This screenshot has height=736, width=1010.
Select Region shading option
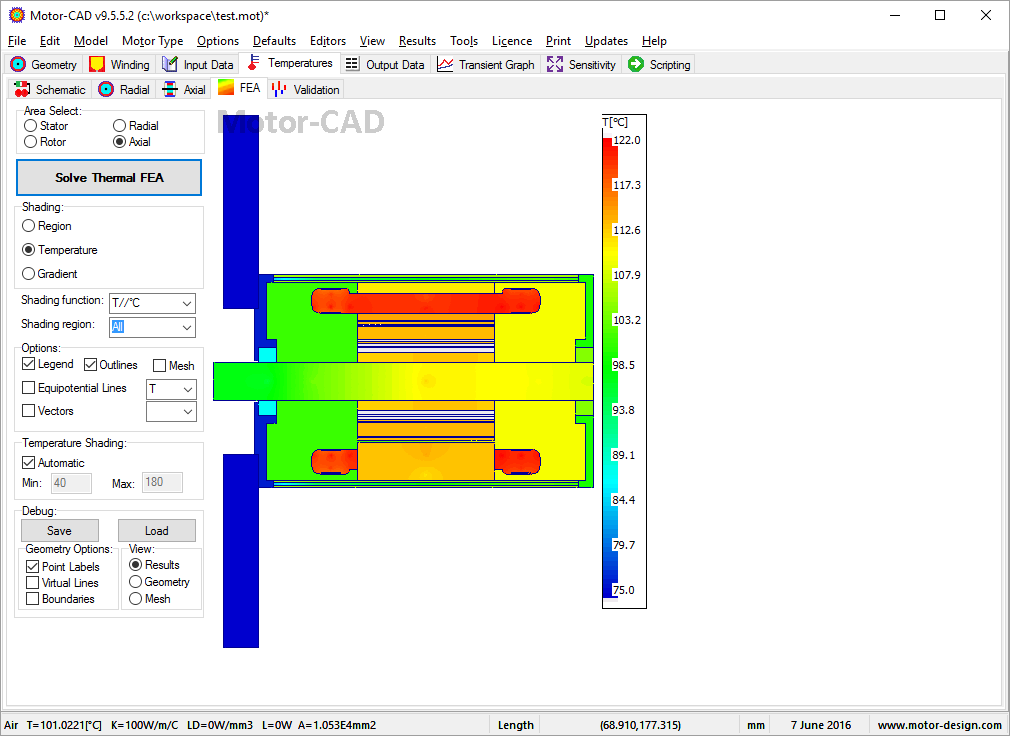[x=28, y=226]
